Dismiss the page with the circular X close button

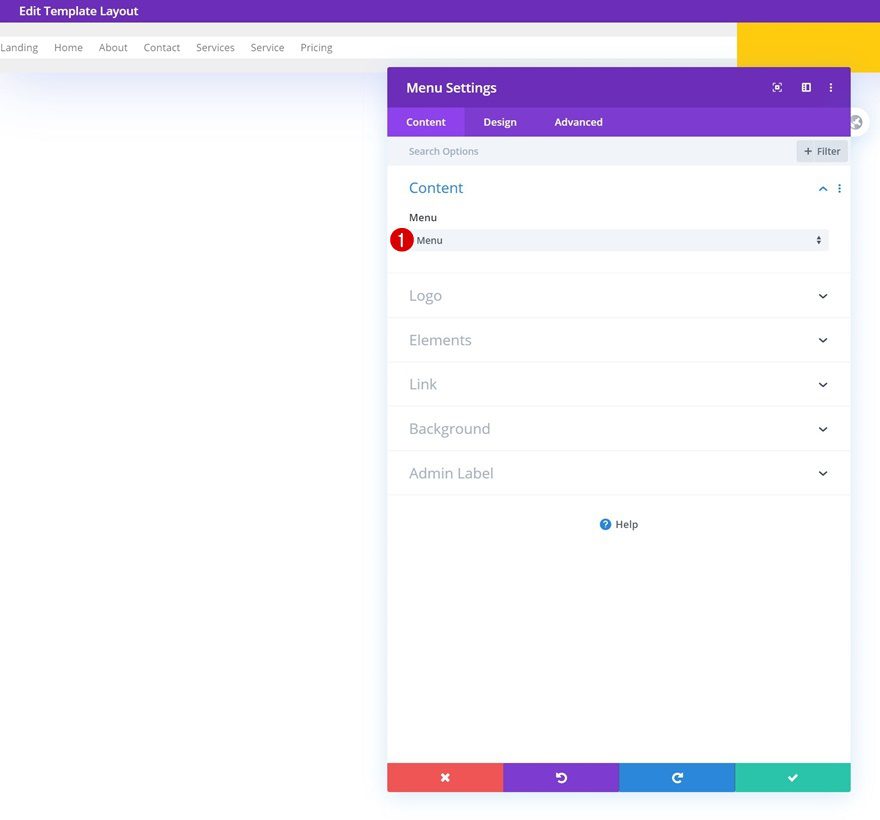855,121
